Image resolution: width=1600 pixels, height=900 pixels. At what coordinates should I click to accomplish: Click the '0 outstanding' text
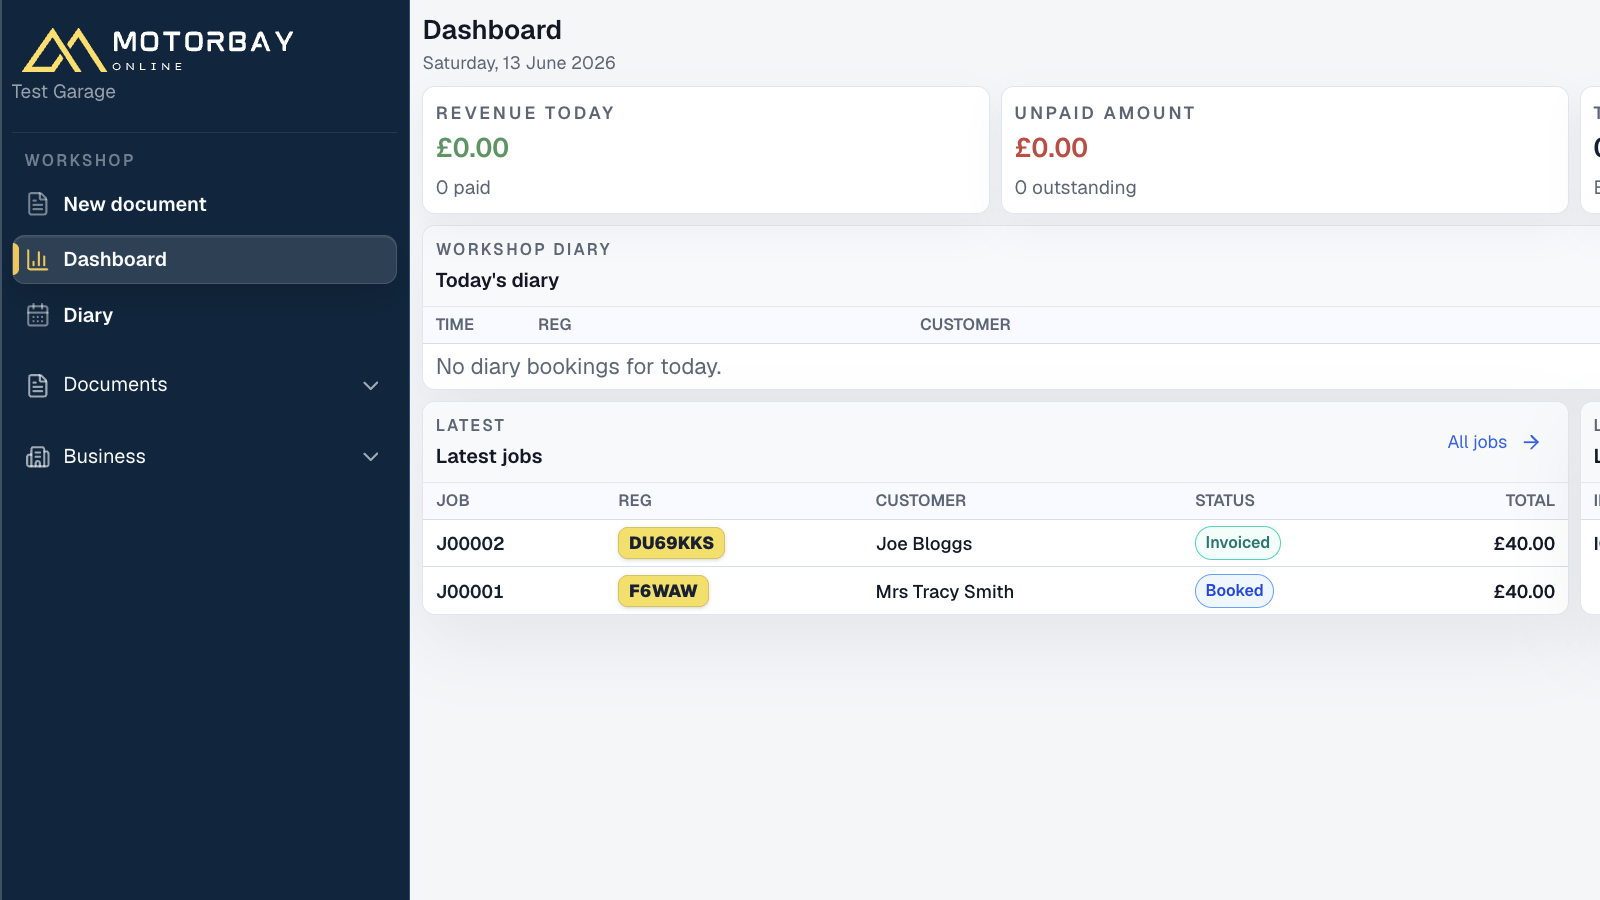click(x=1075, y=188)
